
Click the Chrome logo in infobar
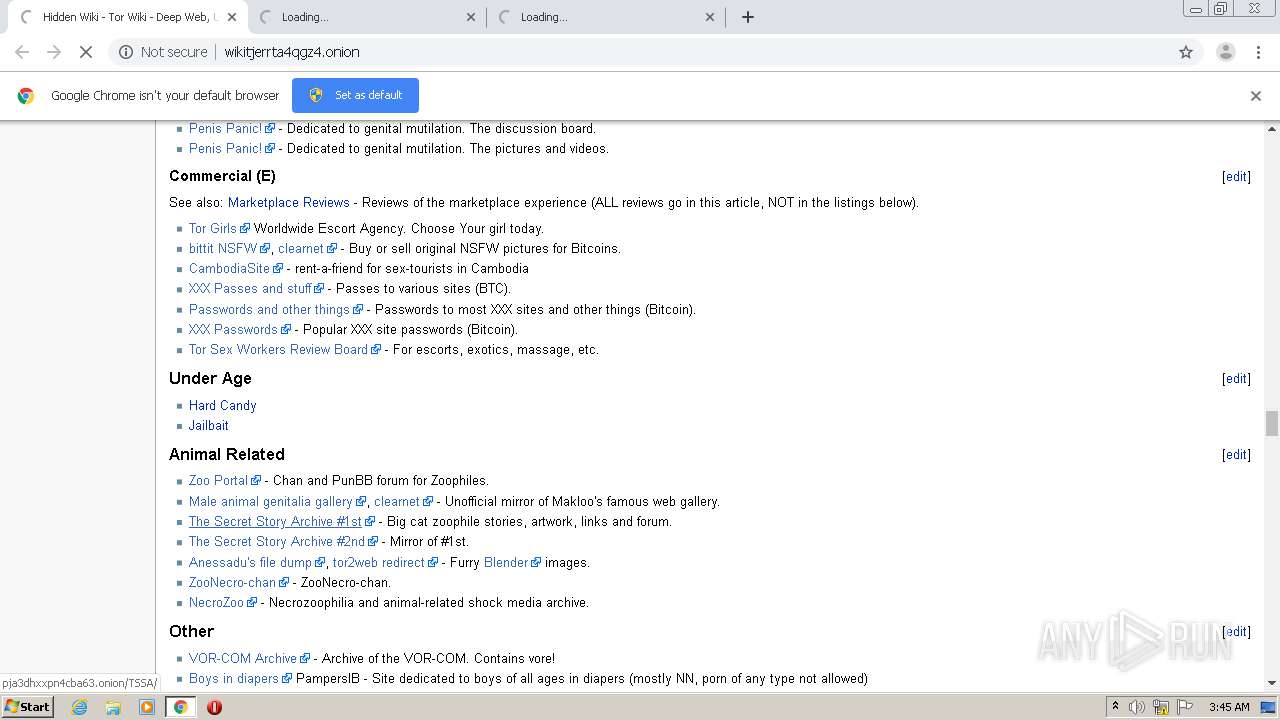pyautogui.click(x=26, y=96)
